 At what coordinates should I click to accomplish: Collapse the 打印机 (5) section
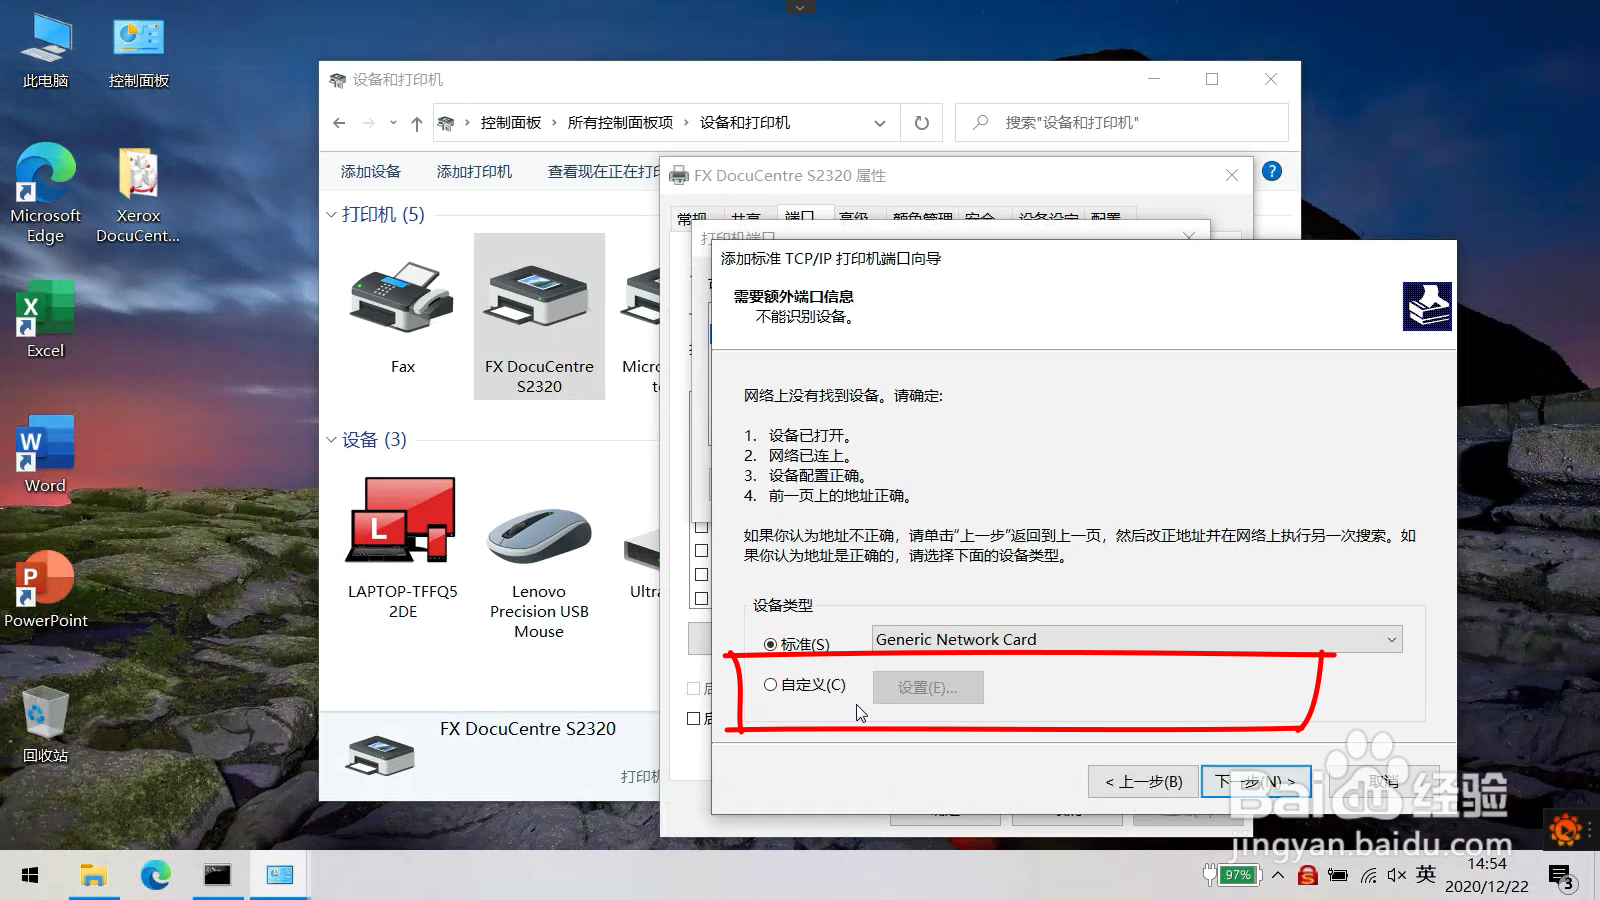click(x=331, y=214)
